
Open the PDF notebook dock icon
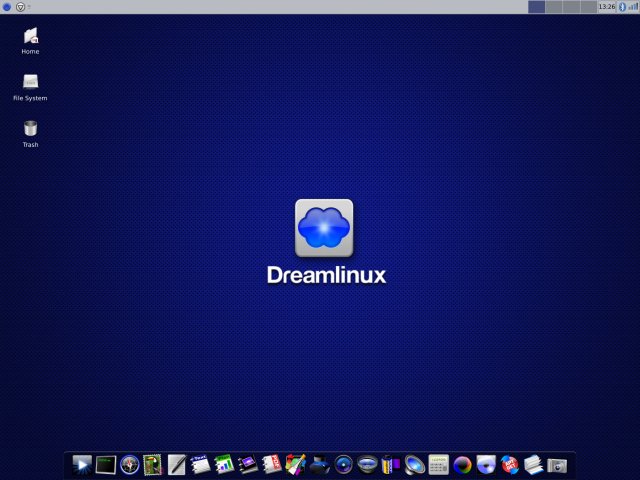[x=272, y=465]
